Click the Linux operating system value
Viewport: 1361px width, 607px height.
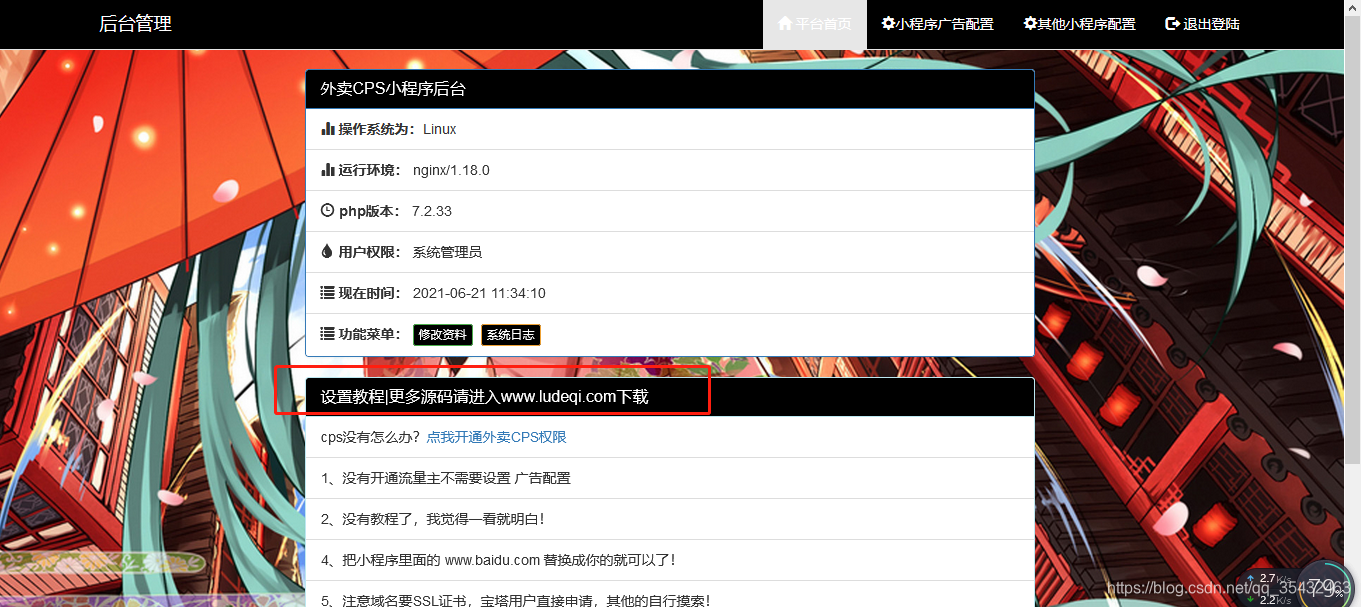[439, 129]
